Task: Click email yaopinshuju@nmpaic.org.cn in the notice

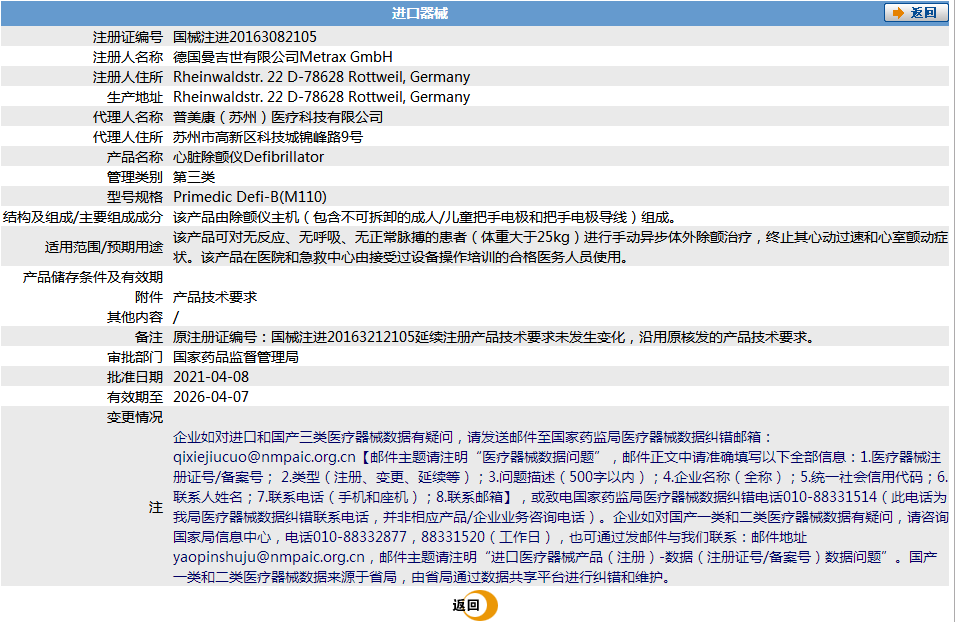Action: 269,557
